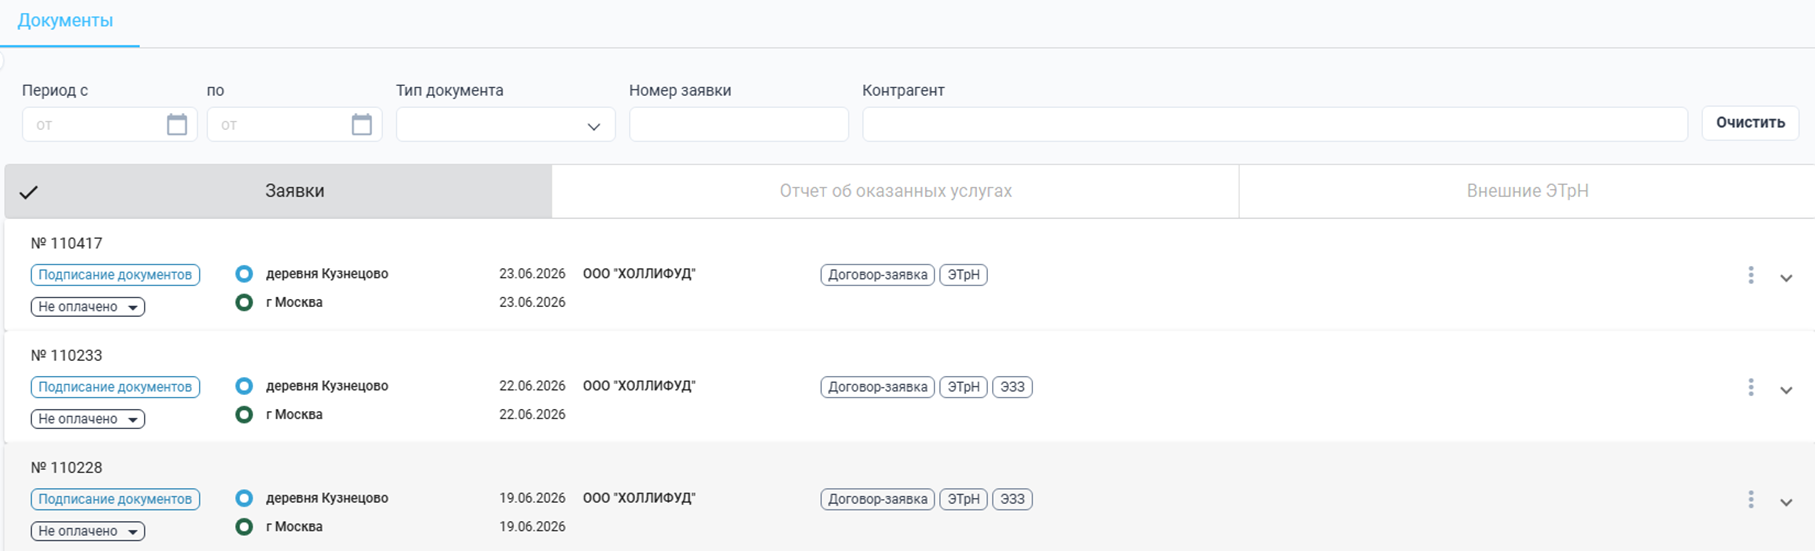Open the Тип документа dropdown
The image size is (1815, 551).
pyautogui.click(x=506, y=125)
